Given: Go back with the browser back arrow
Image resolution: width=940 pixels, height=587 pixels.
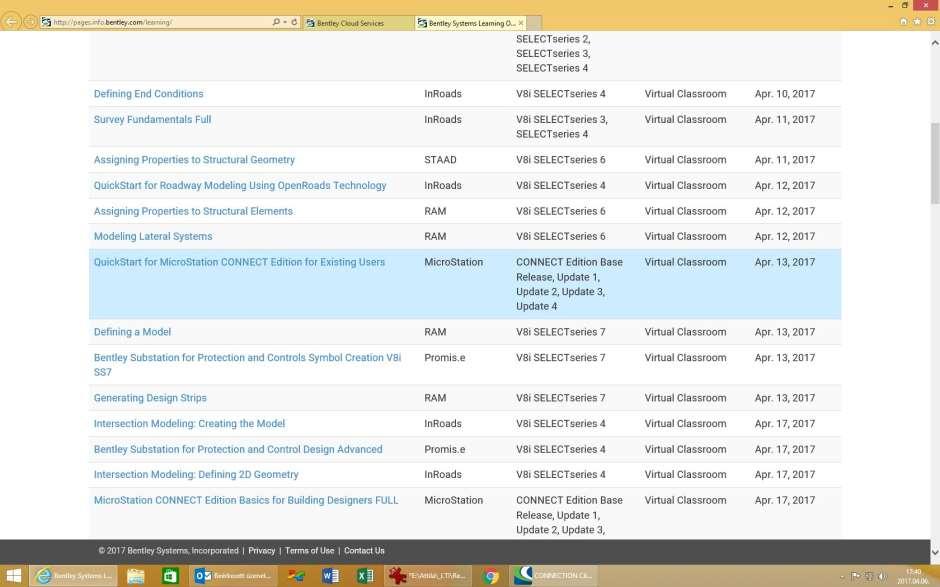Looking at the screenshot, I should click(11, 22).
